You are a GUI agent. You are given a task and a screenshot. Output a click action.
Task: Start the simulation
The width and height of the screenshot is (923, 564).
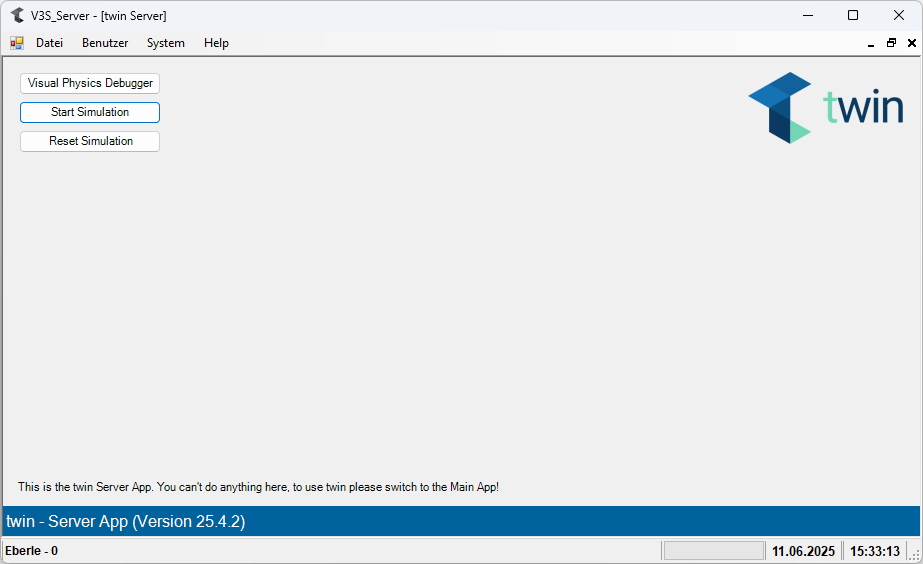(90, 112)
